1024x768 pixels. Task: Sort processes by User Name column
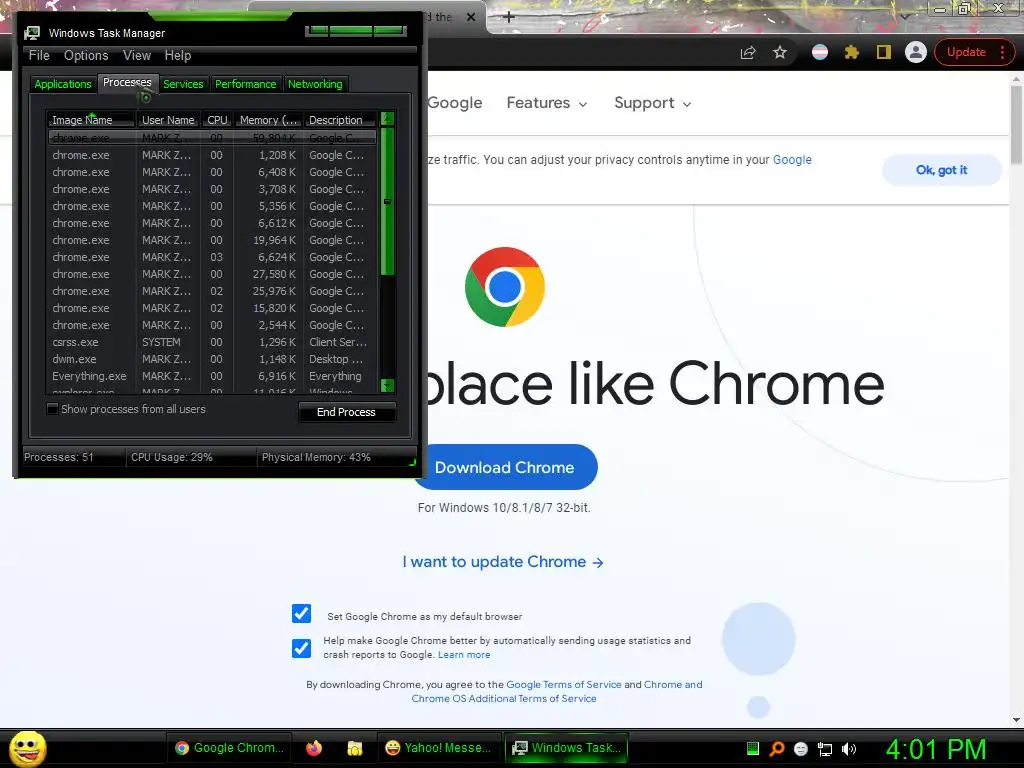point(168,120)
